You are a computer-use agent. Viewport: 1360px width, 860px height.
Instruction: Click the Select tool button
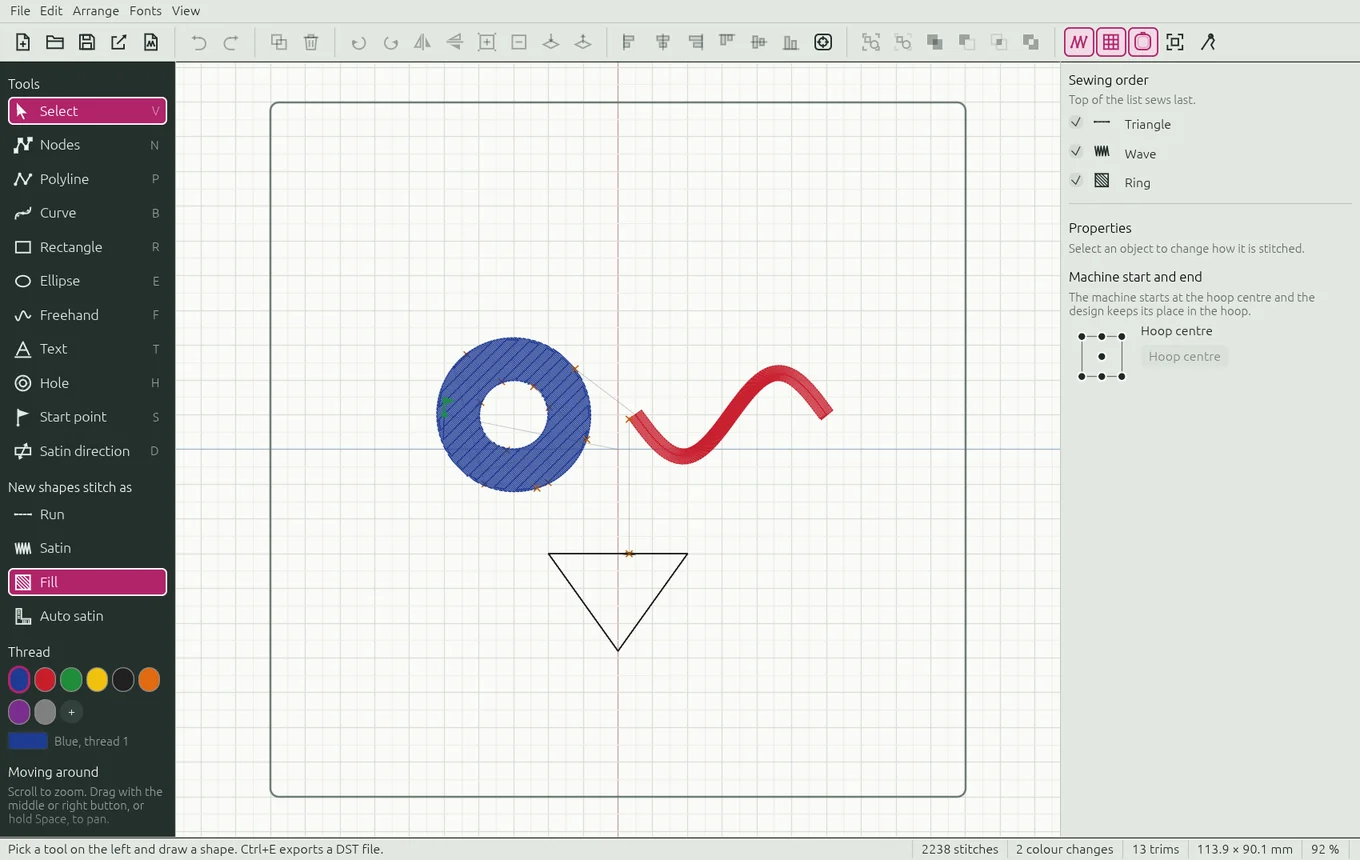click(x=87, y=111)
